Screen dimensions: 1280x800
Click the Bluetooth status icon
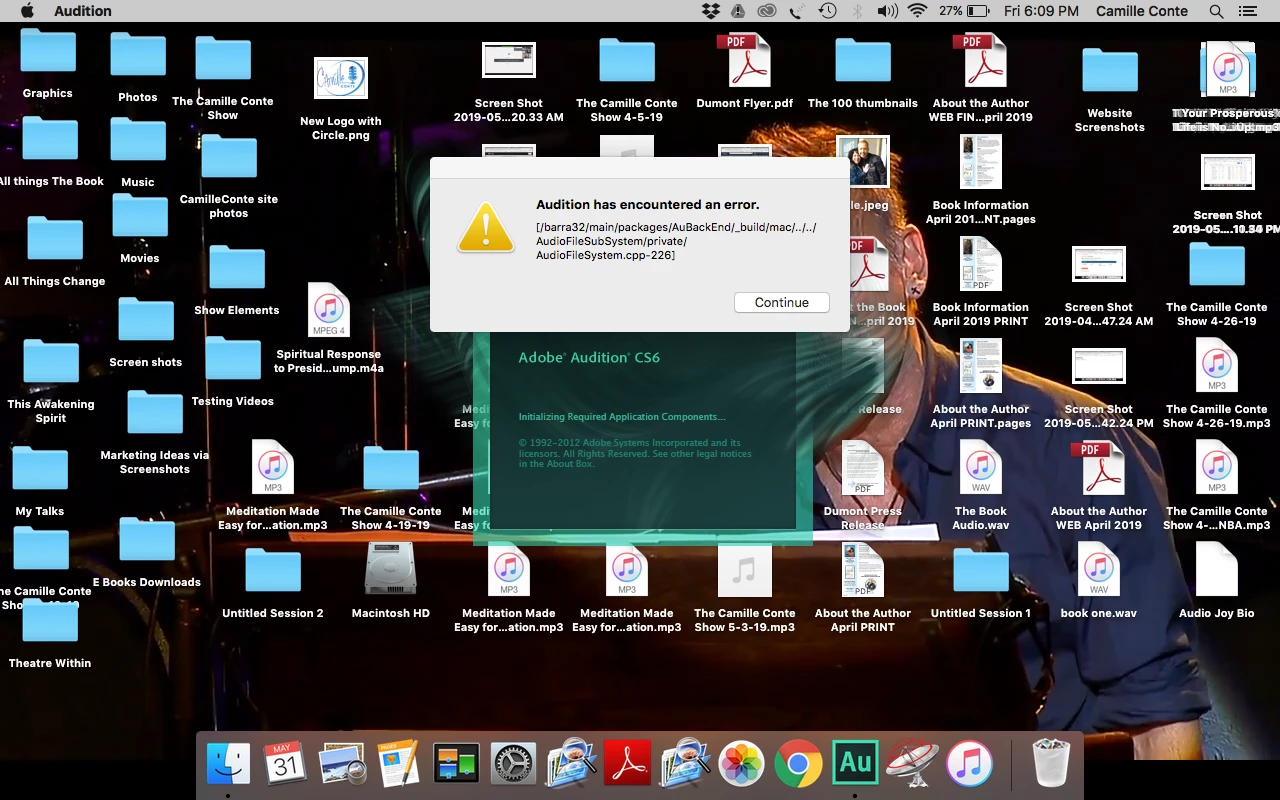pyautogui.click(x=857, y=11)
